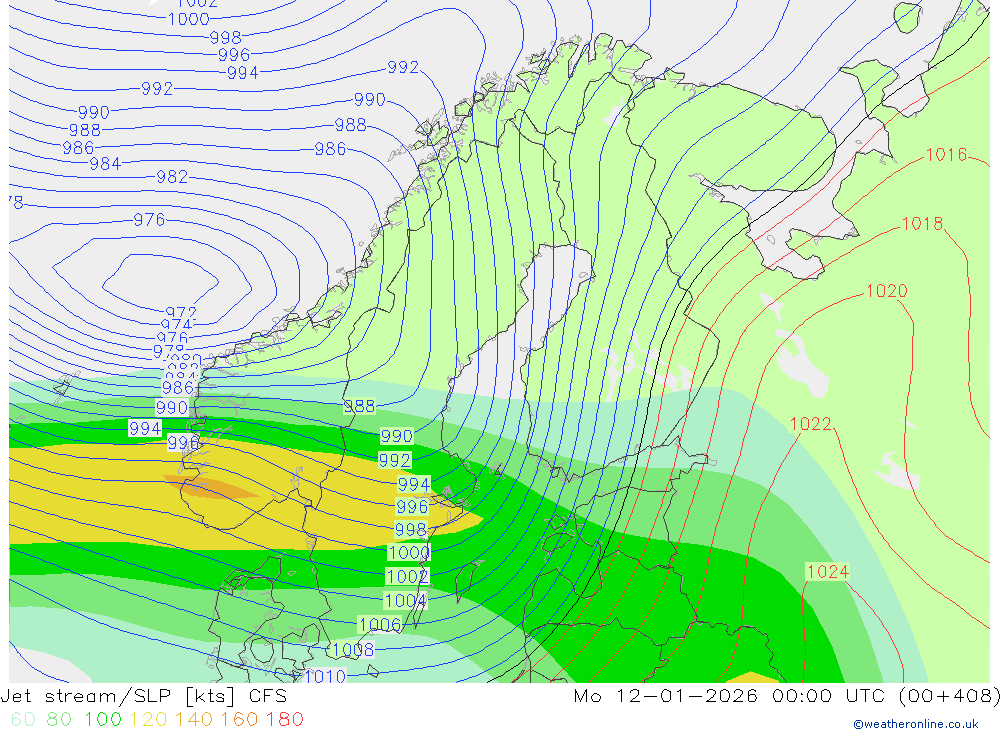This screenshot has height=733, width=1000.
Task: Click the 974 isobar label
Action: pos(177,325)
